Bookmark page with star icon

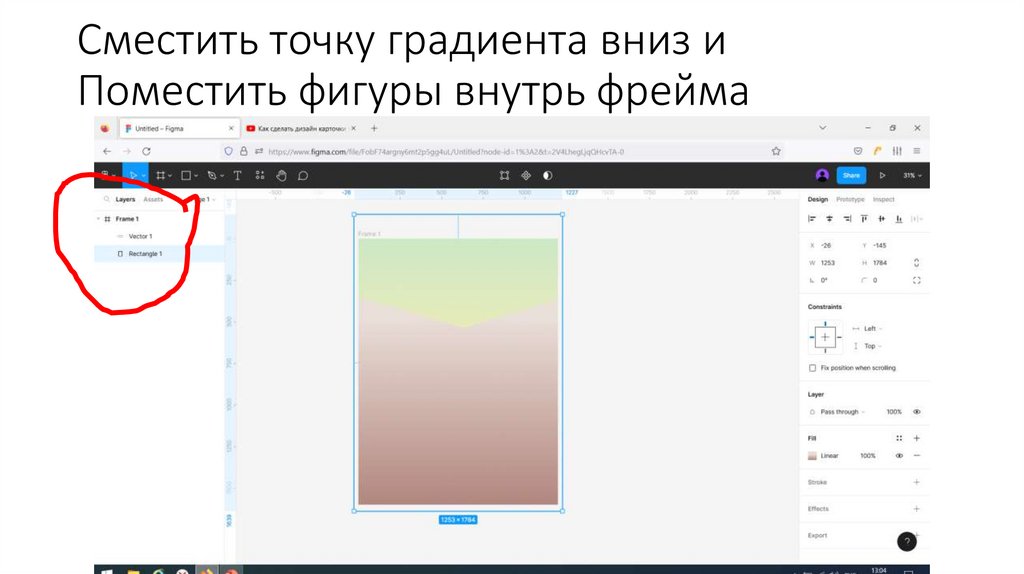[776, 151]
